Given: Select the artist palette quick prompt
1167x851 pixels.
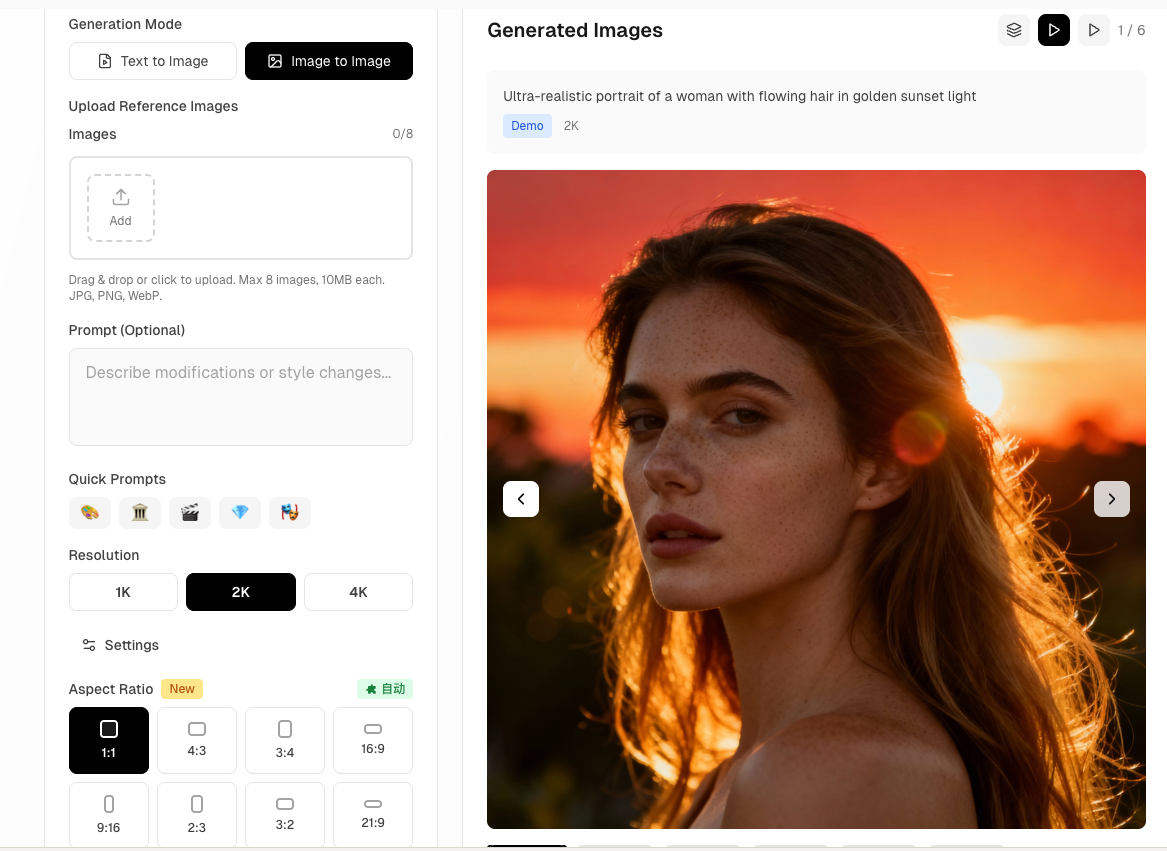Looking at the screenshot, I should coord(89,512).
